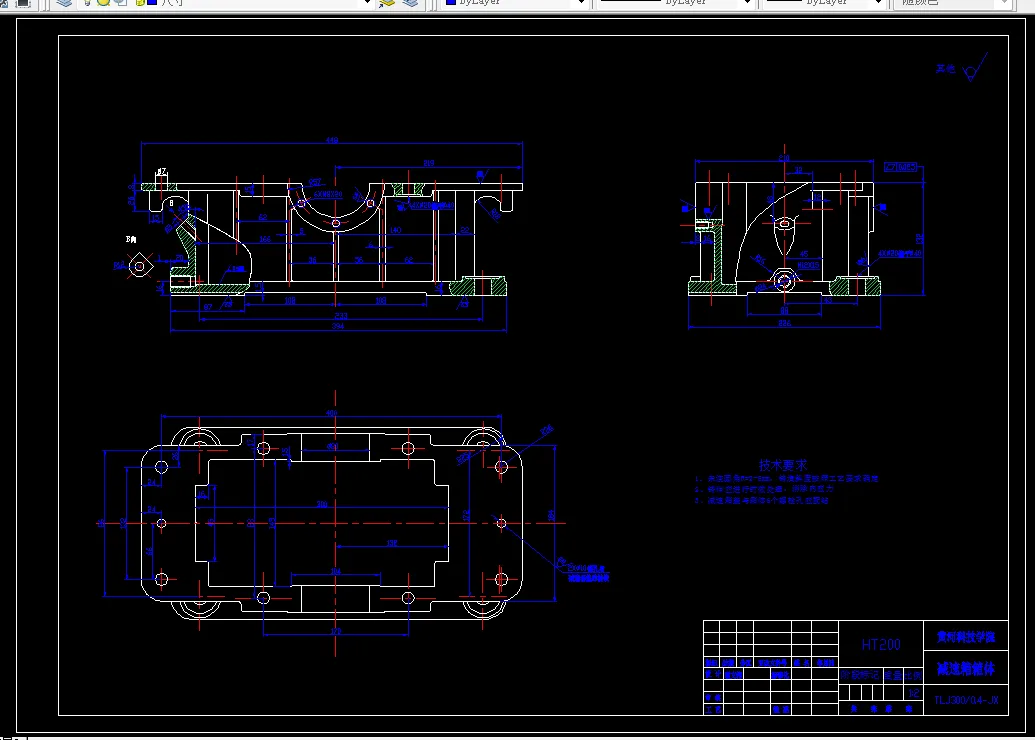The image size is (1035, 740).
Task: Select the B-direction detail view hexagon
Action: tap(140, 266)
